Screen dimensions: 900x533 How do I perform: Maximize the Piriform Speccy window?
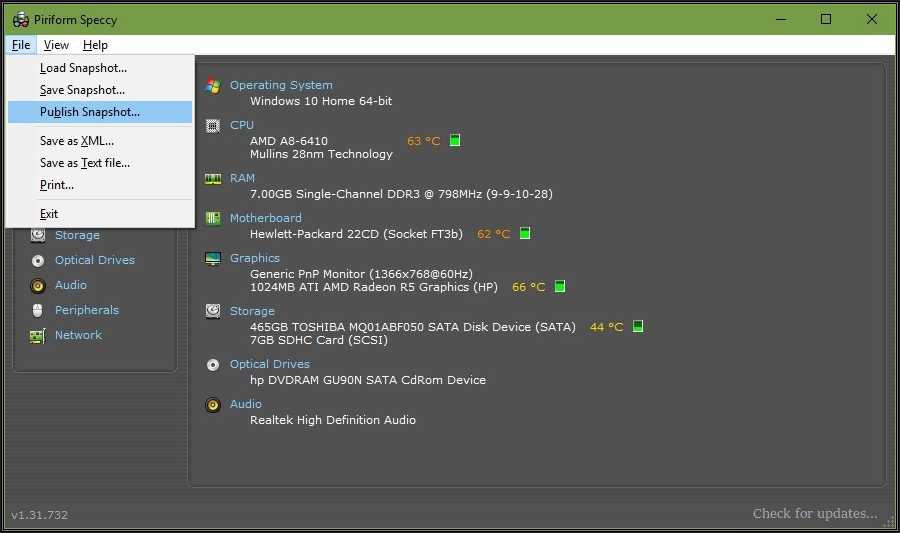point(826,19)
